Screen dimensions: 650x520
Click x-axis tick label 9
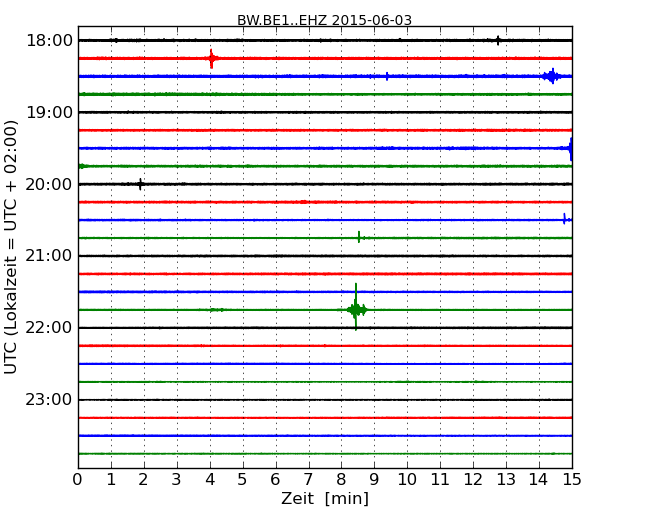pyautogui.click(x=374, y=480)
